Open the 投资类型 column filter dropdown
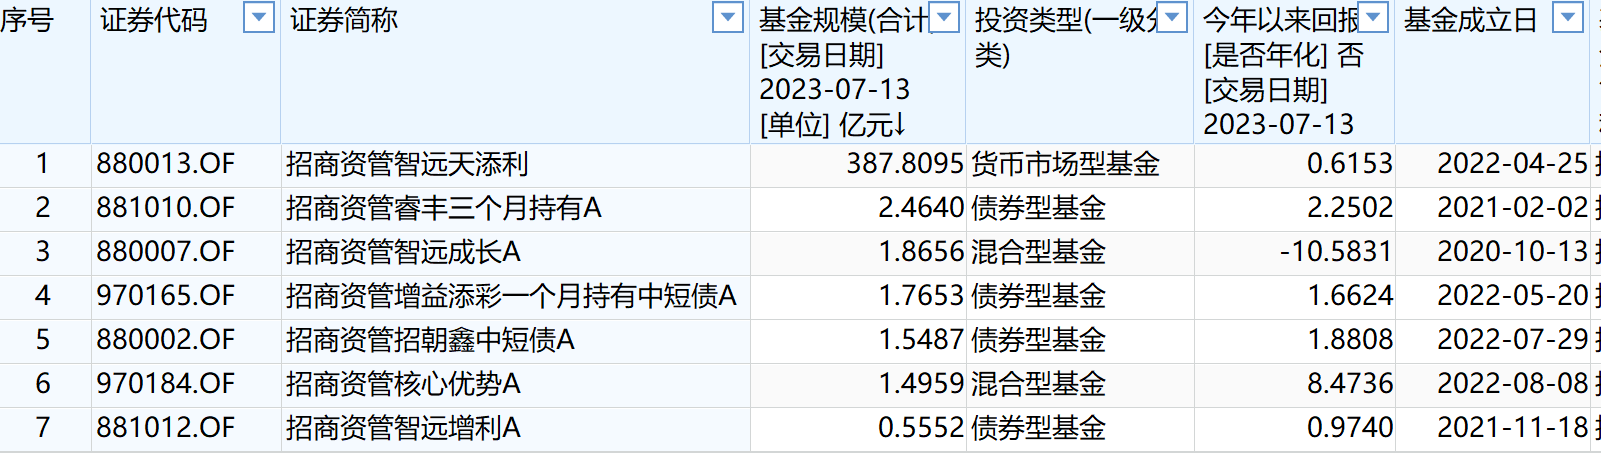The width and height of the screenshot is (1601, 456). 1172,18
